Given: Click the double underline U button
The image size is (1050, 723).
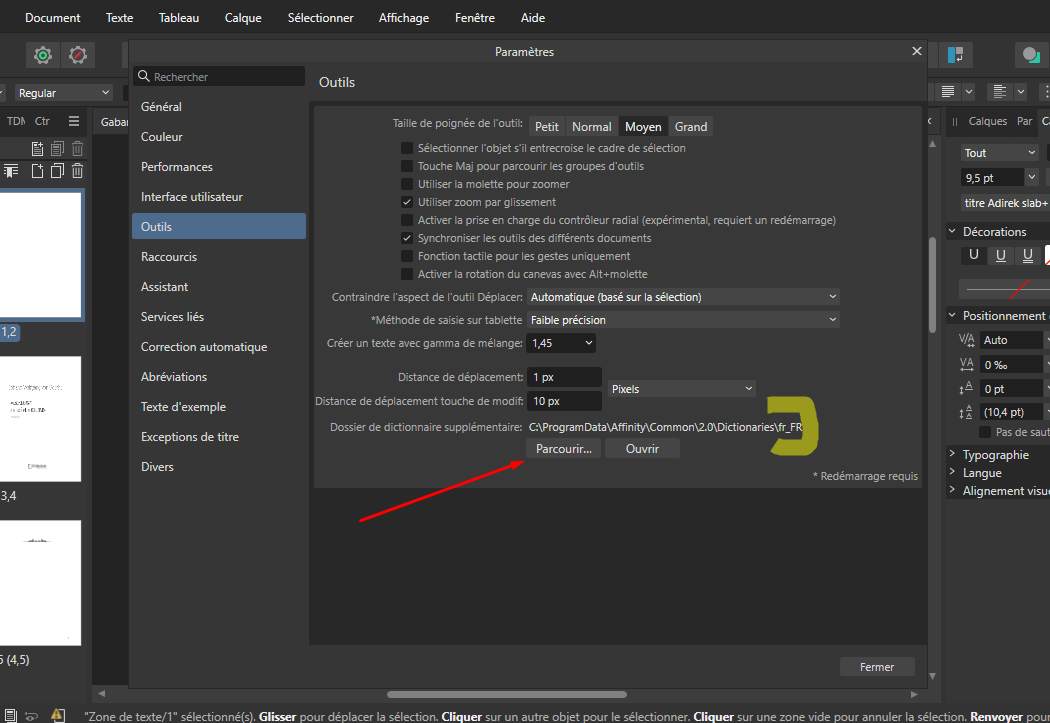Looking at the screenshot, I should (x=1028, y=254).
